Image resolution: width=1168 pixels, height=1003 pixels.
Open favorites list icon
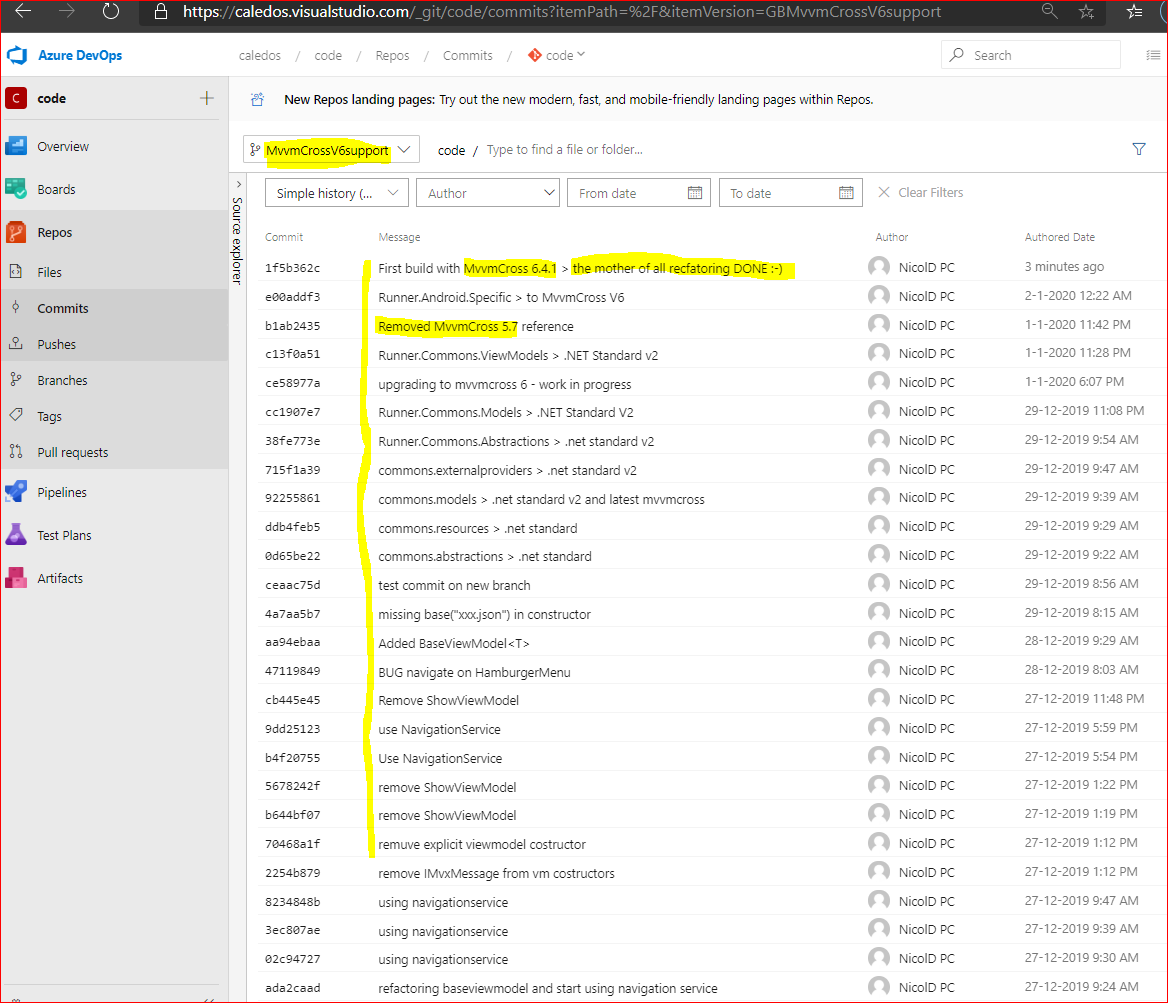[x=1134, y=11]
